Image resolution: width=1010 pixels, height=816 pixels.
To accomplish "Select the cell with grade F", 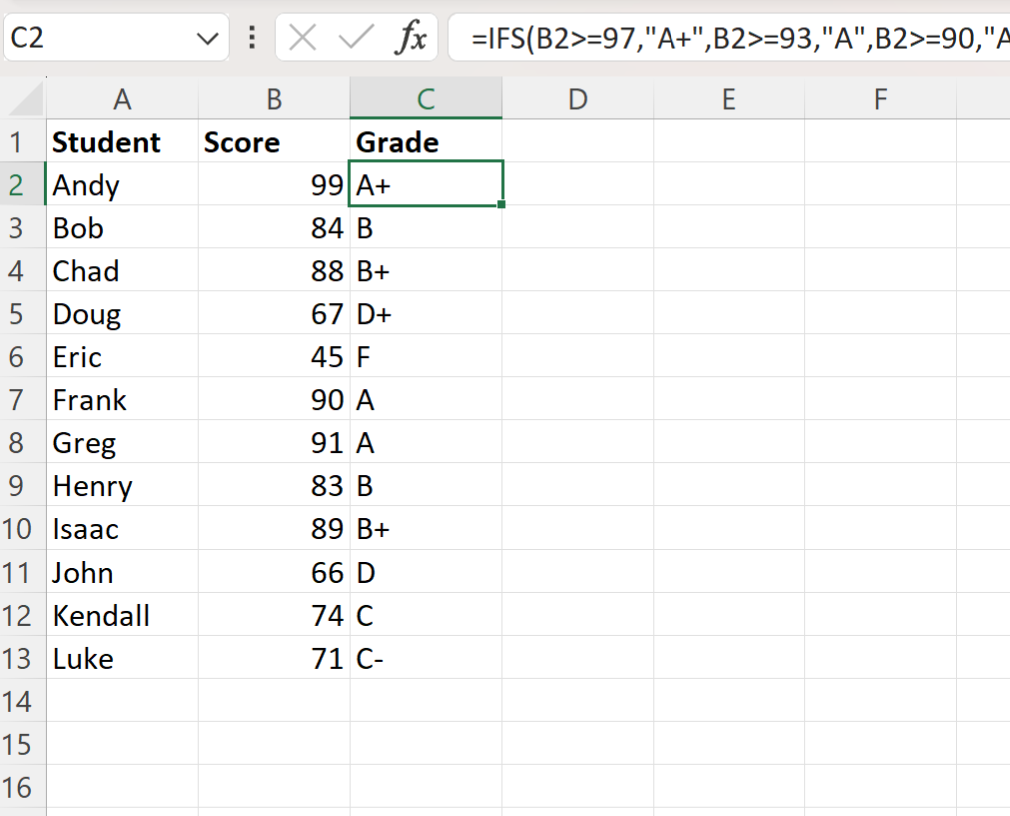I will click(425, 356).
